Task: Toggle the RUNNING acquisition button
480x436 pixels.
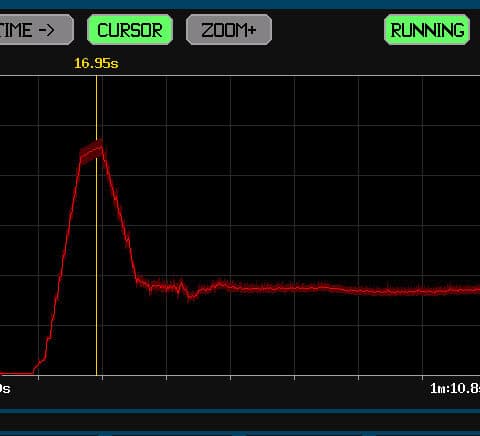Action: (x=427, y=30)
